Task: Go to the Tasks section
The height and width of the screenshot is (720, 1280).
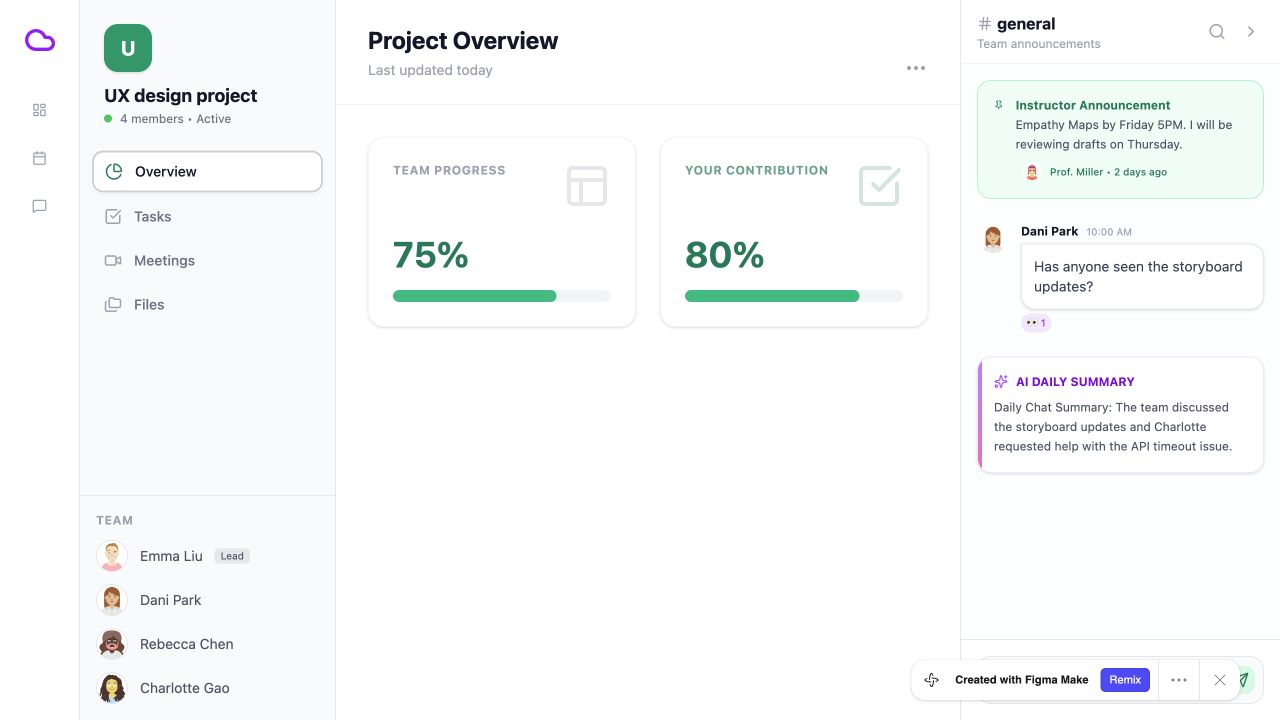Action: (x=207, y=216)
